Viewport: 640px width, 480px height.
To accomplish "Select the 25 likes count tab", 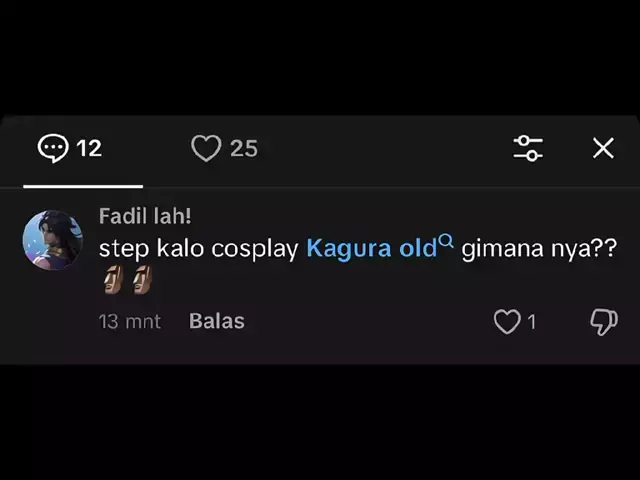I will [244, 148].
